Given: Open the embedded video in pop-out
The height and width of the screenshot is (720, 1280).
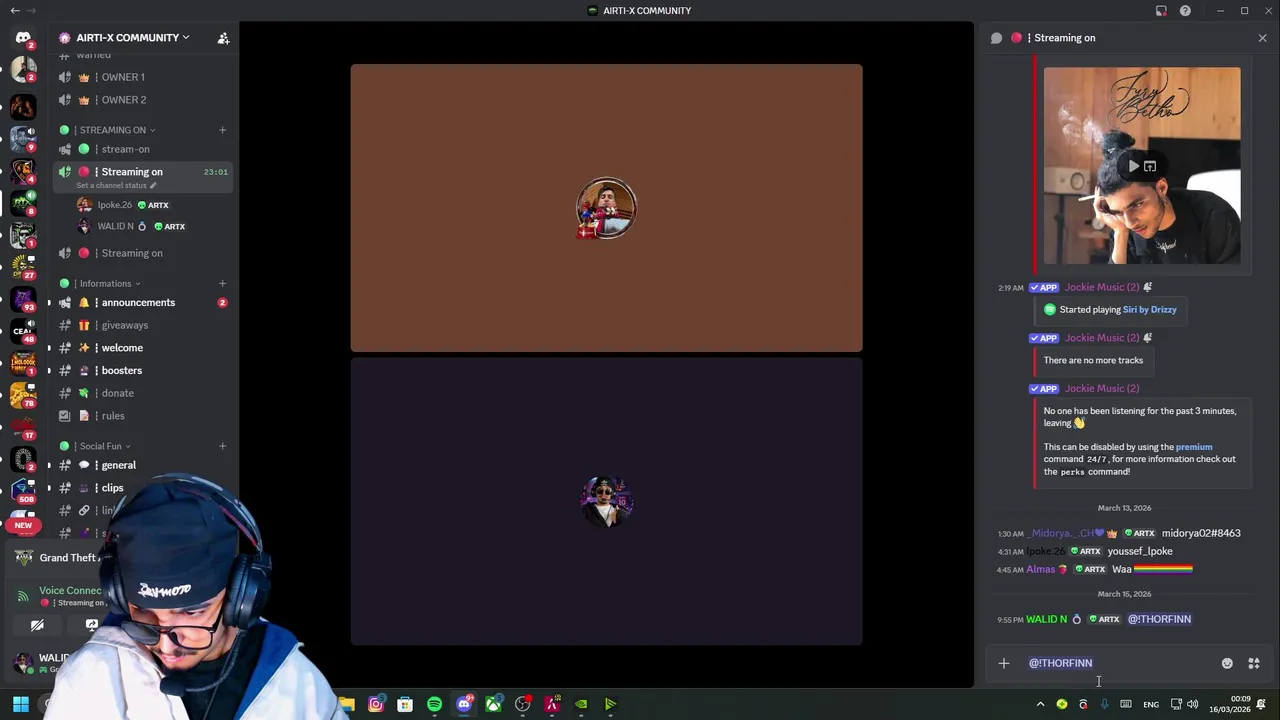Looking at the screenshot, I should pyautogui.click(x=1150, y=166).
